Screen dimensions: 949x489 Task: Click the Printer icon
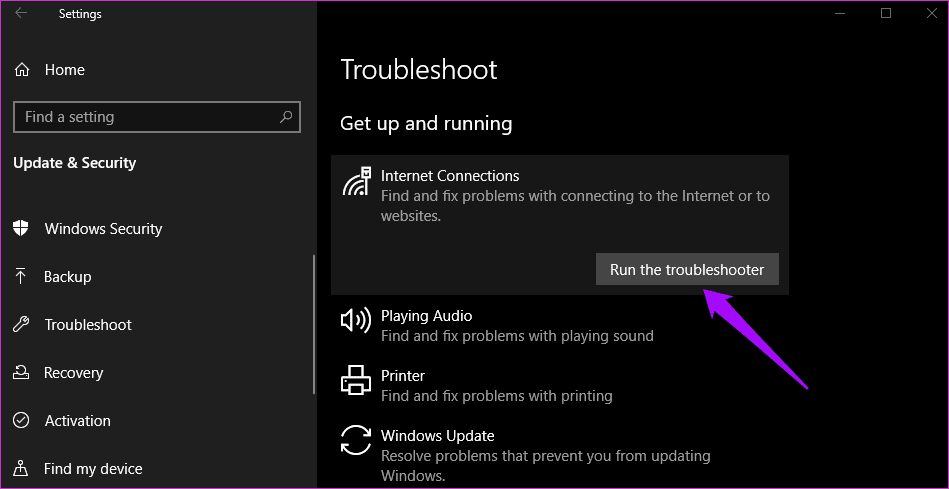point(356,380)
